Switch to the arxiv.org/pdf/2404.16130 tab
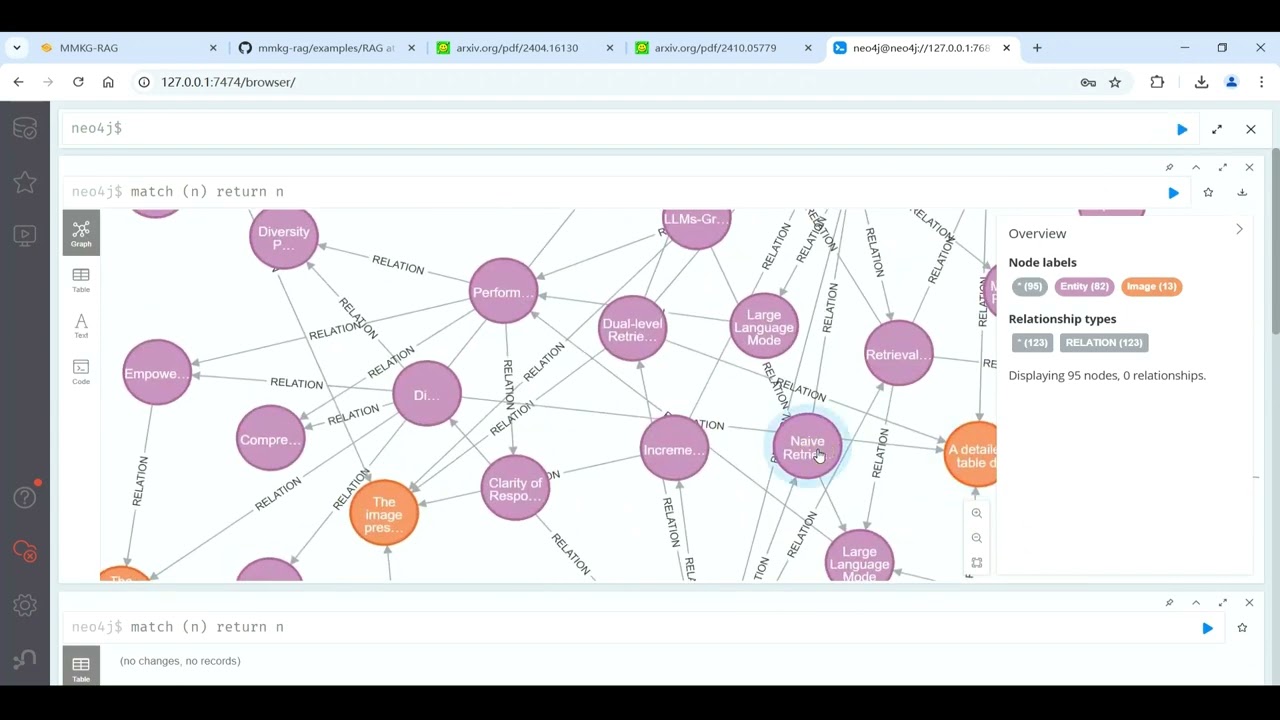Screen dimensions: 1280x720 click(524, 48)
